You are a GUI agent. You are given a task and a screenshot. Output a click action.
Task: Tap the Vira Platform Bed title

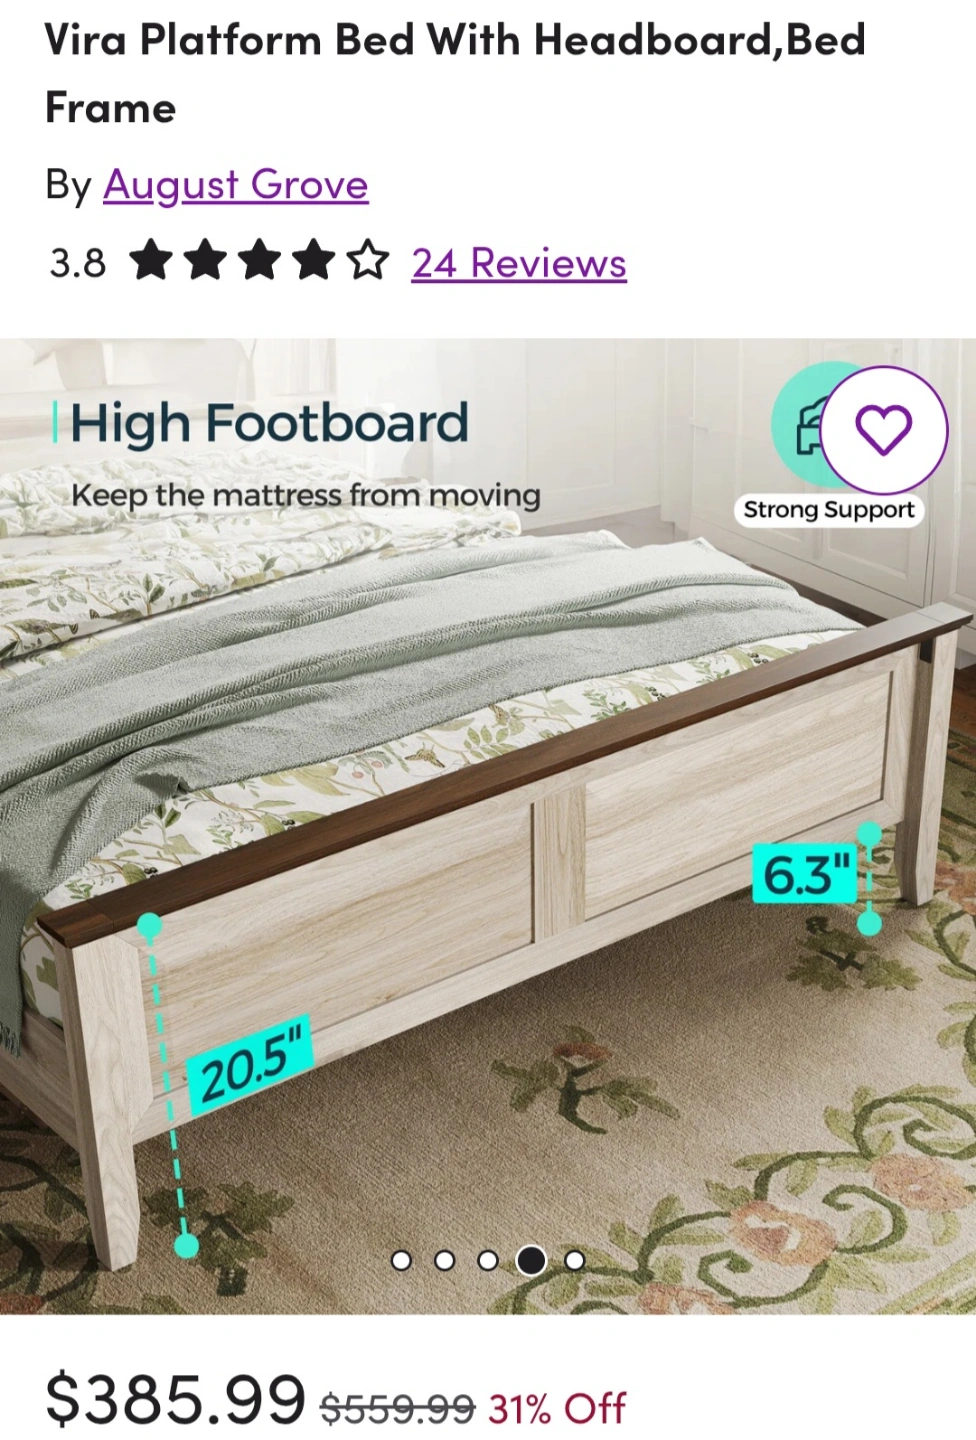(x=455, y=73)
